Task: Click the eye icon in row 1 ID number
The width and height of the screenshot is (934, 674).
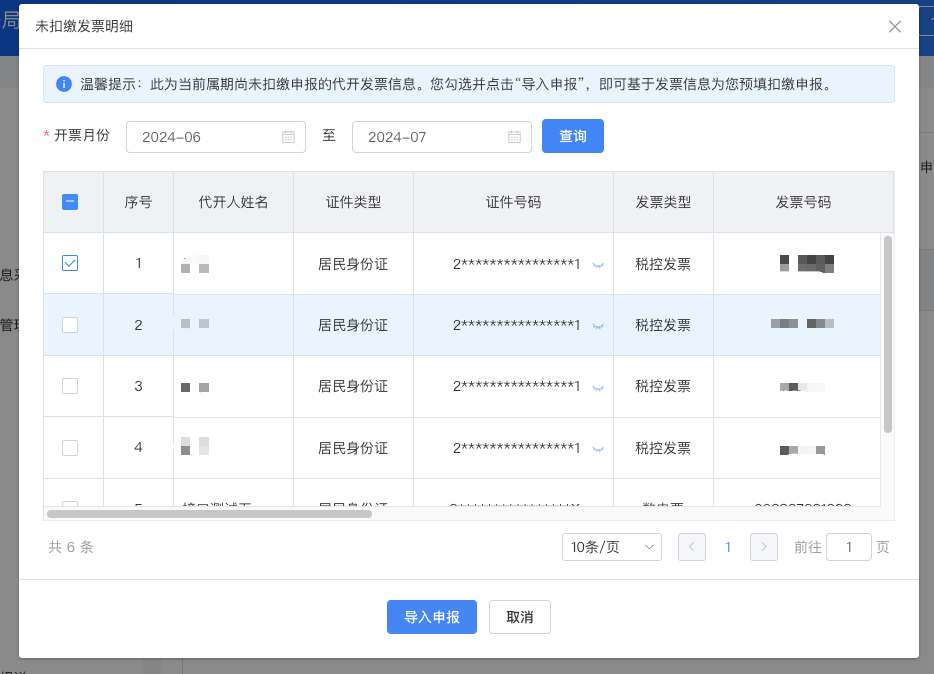Action: [x=598, y=265]
